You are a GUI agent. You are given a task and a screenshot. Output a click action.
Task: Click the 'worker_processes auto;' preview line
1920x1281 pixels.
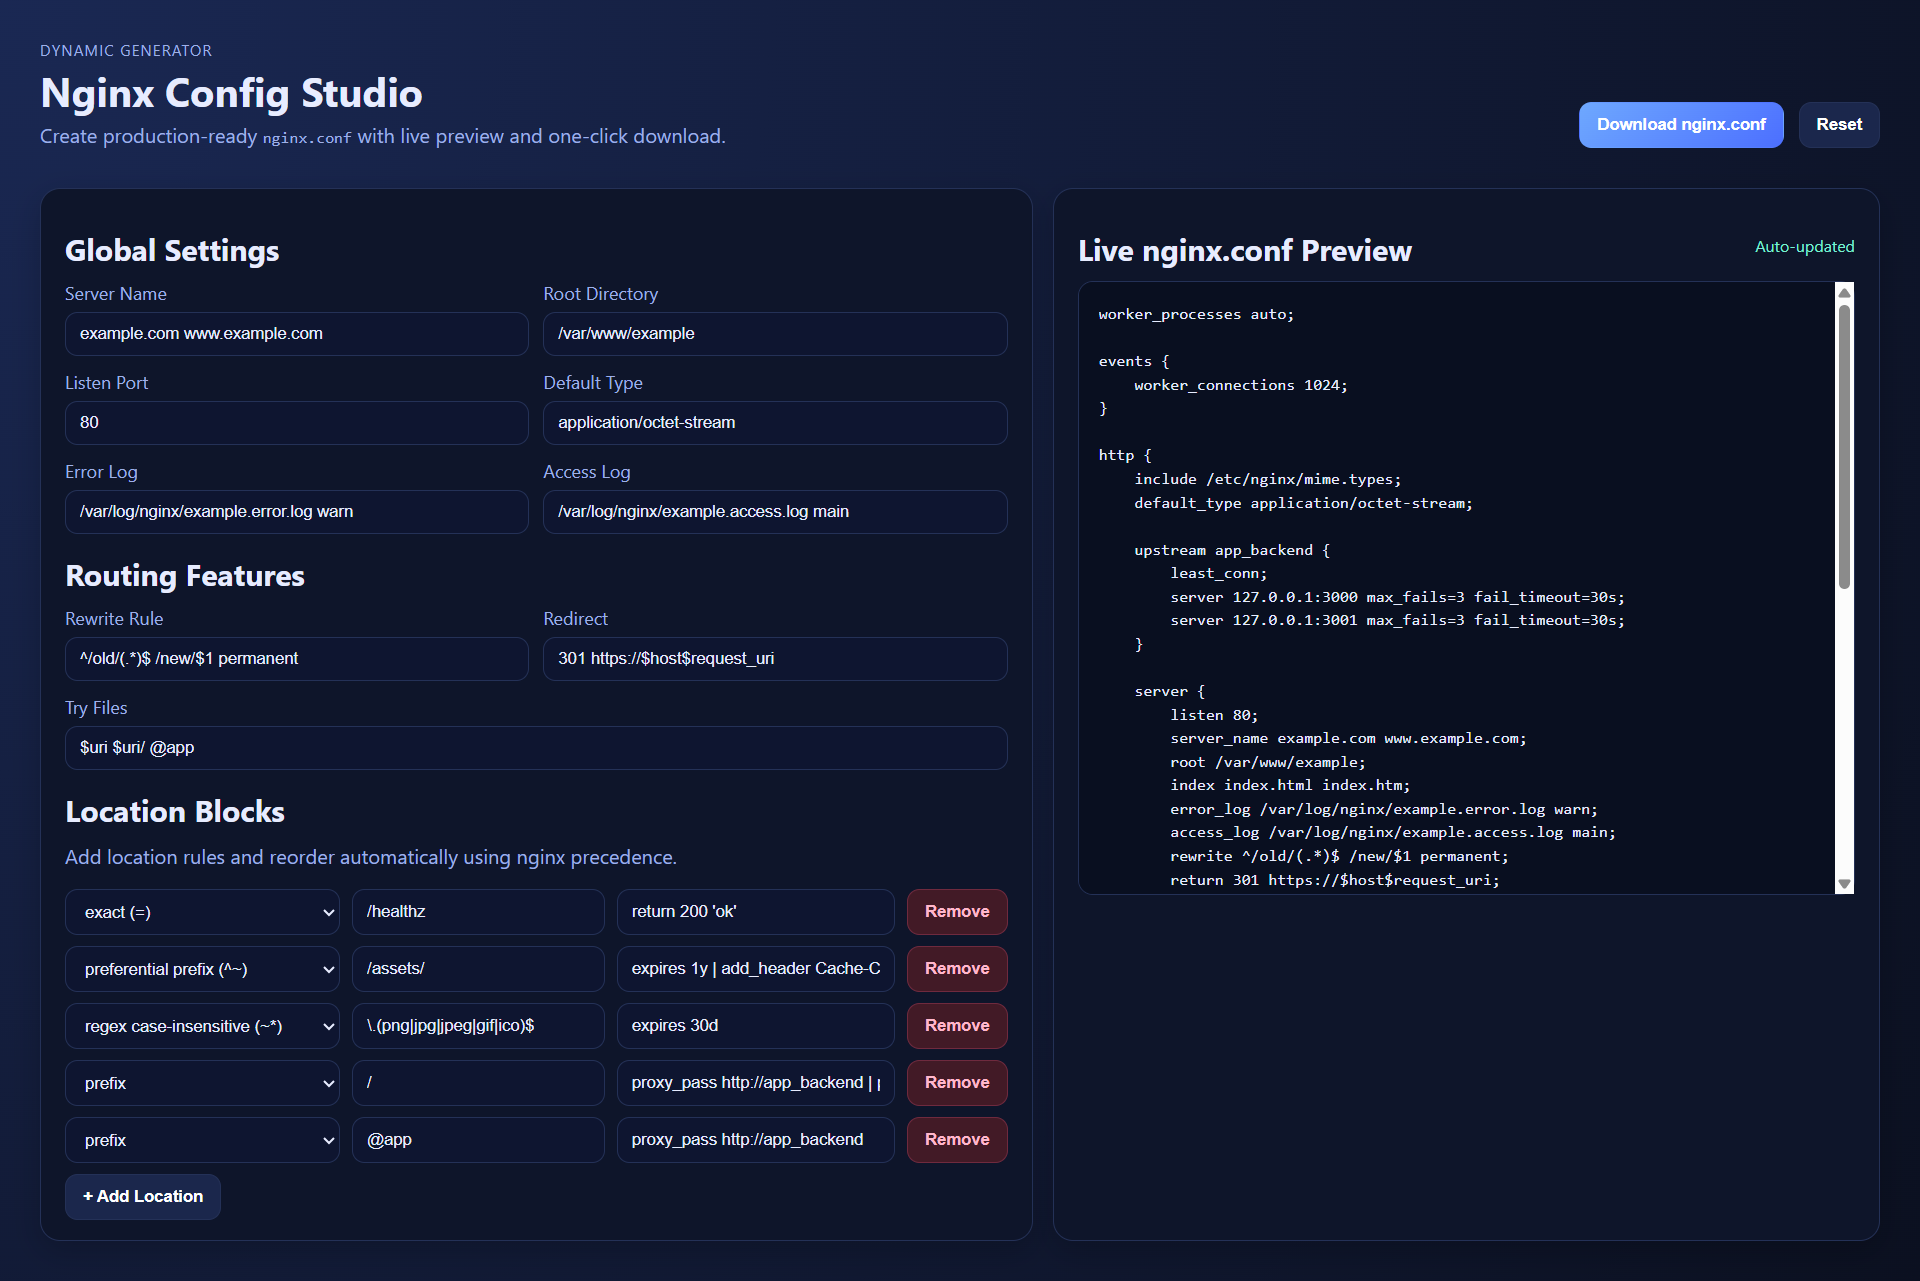click(x=1196, y=315)
